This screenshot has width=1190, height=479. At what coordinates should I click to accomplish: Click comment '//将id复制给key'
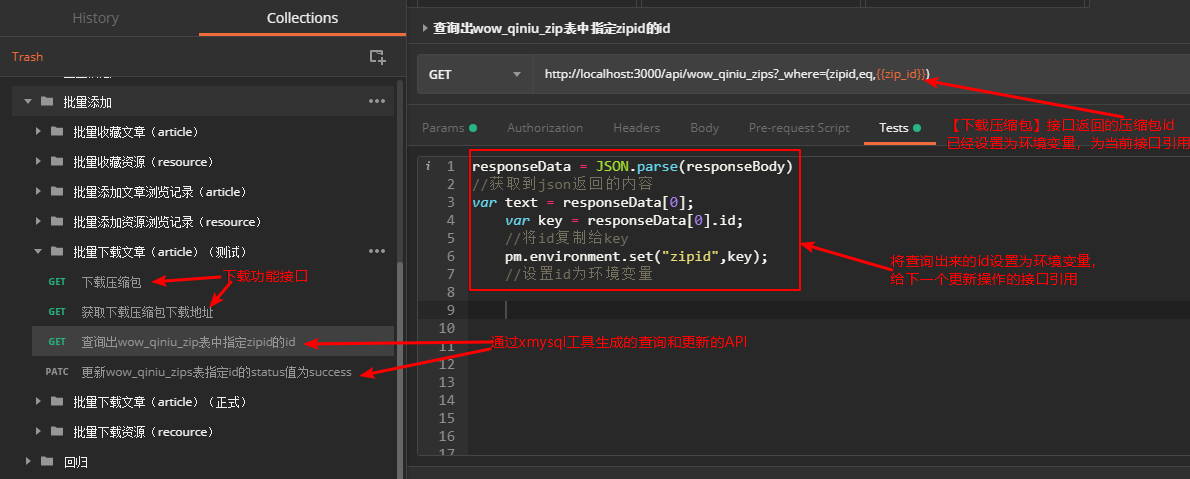pos(566,238)
